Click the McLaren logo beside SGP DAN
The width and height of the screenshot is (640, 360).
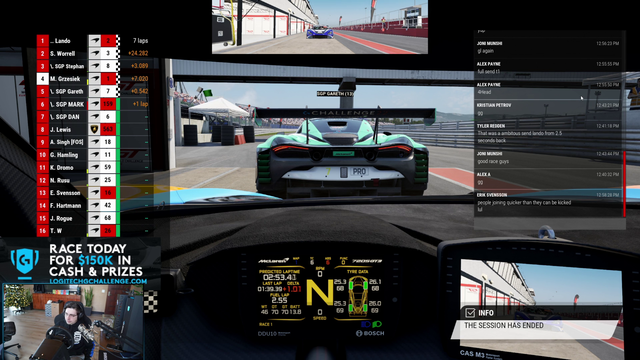coord(95,117)
